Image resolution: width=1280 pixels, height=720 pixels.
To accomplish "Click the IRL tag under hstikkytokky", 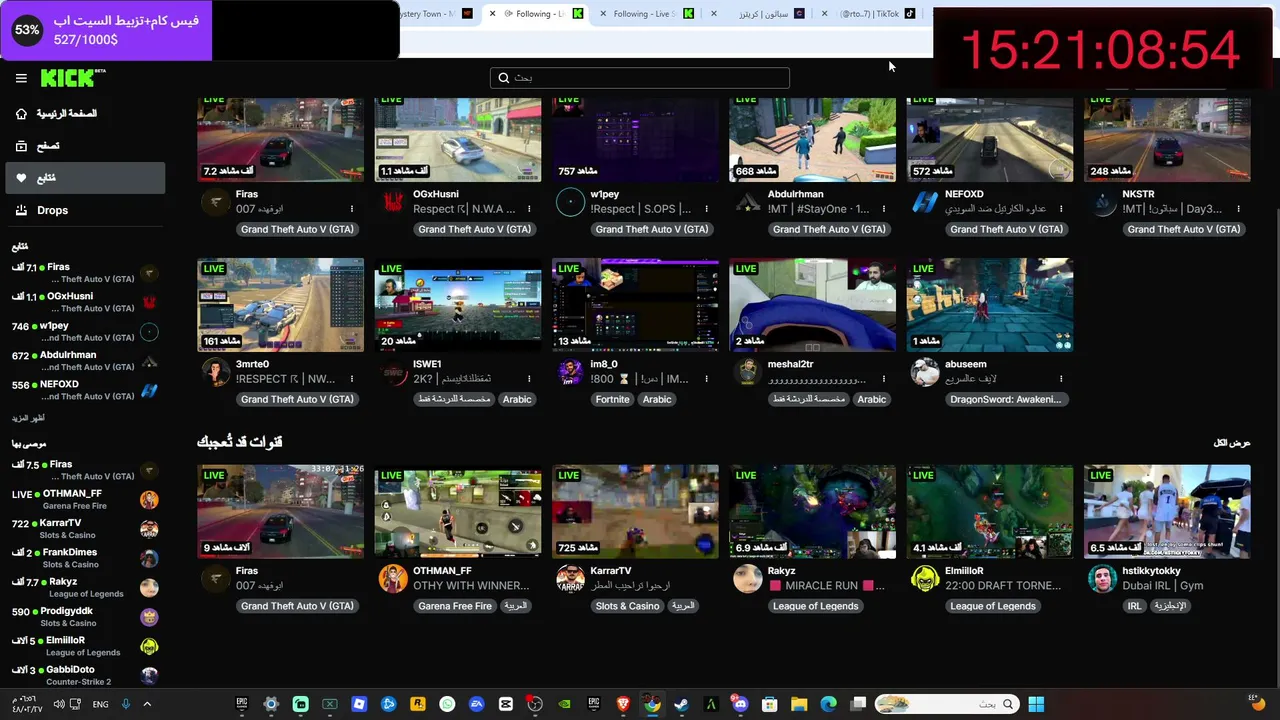I will [x=1134, y=606].
